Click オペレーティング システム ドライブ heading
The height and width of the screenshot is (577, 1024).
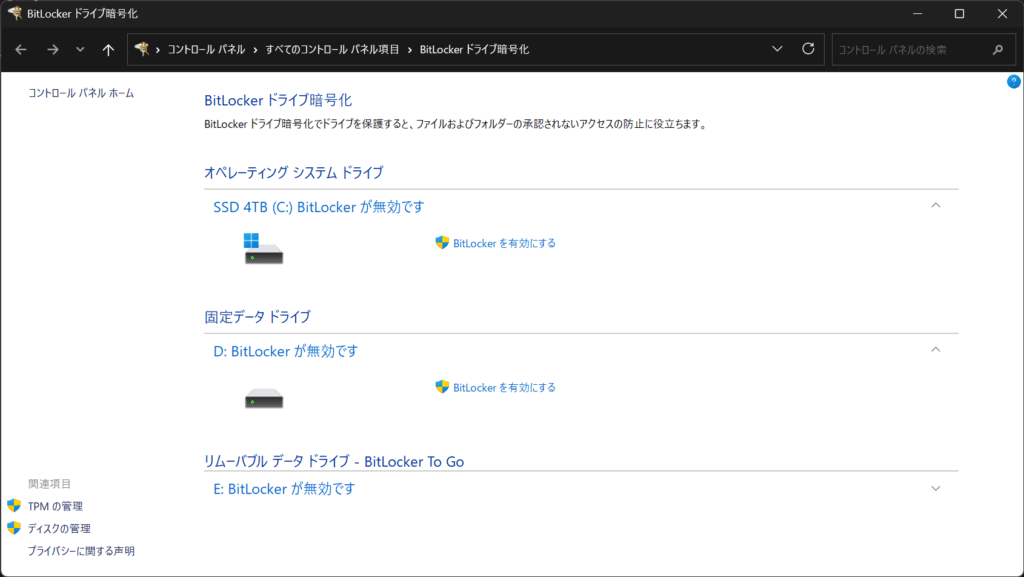294,173
